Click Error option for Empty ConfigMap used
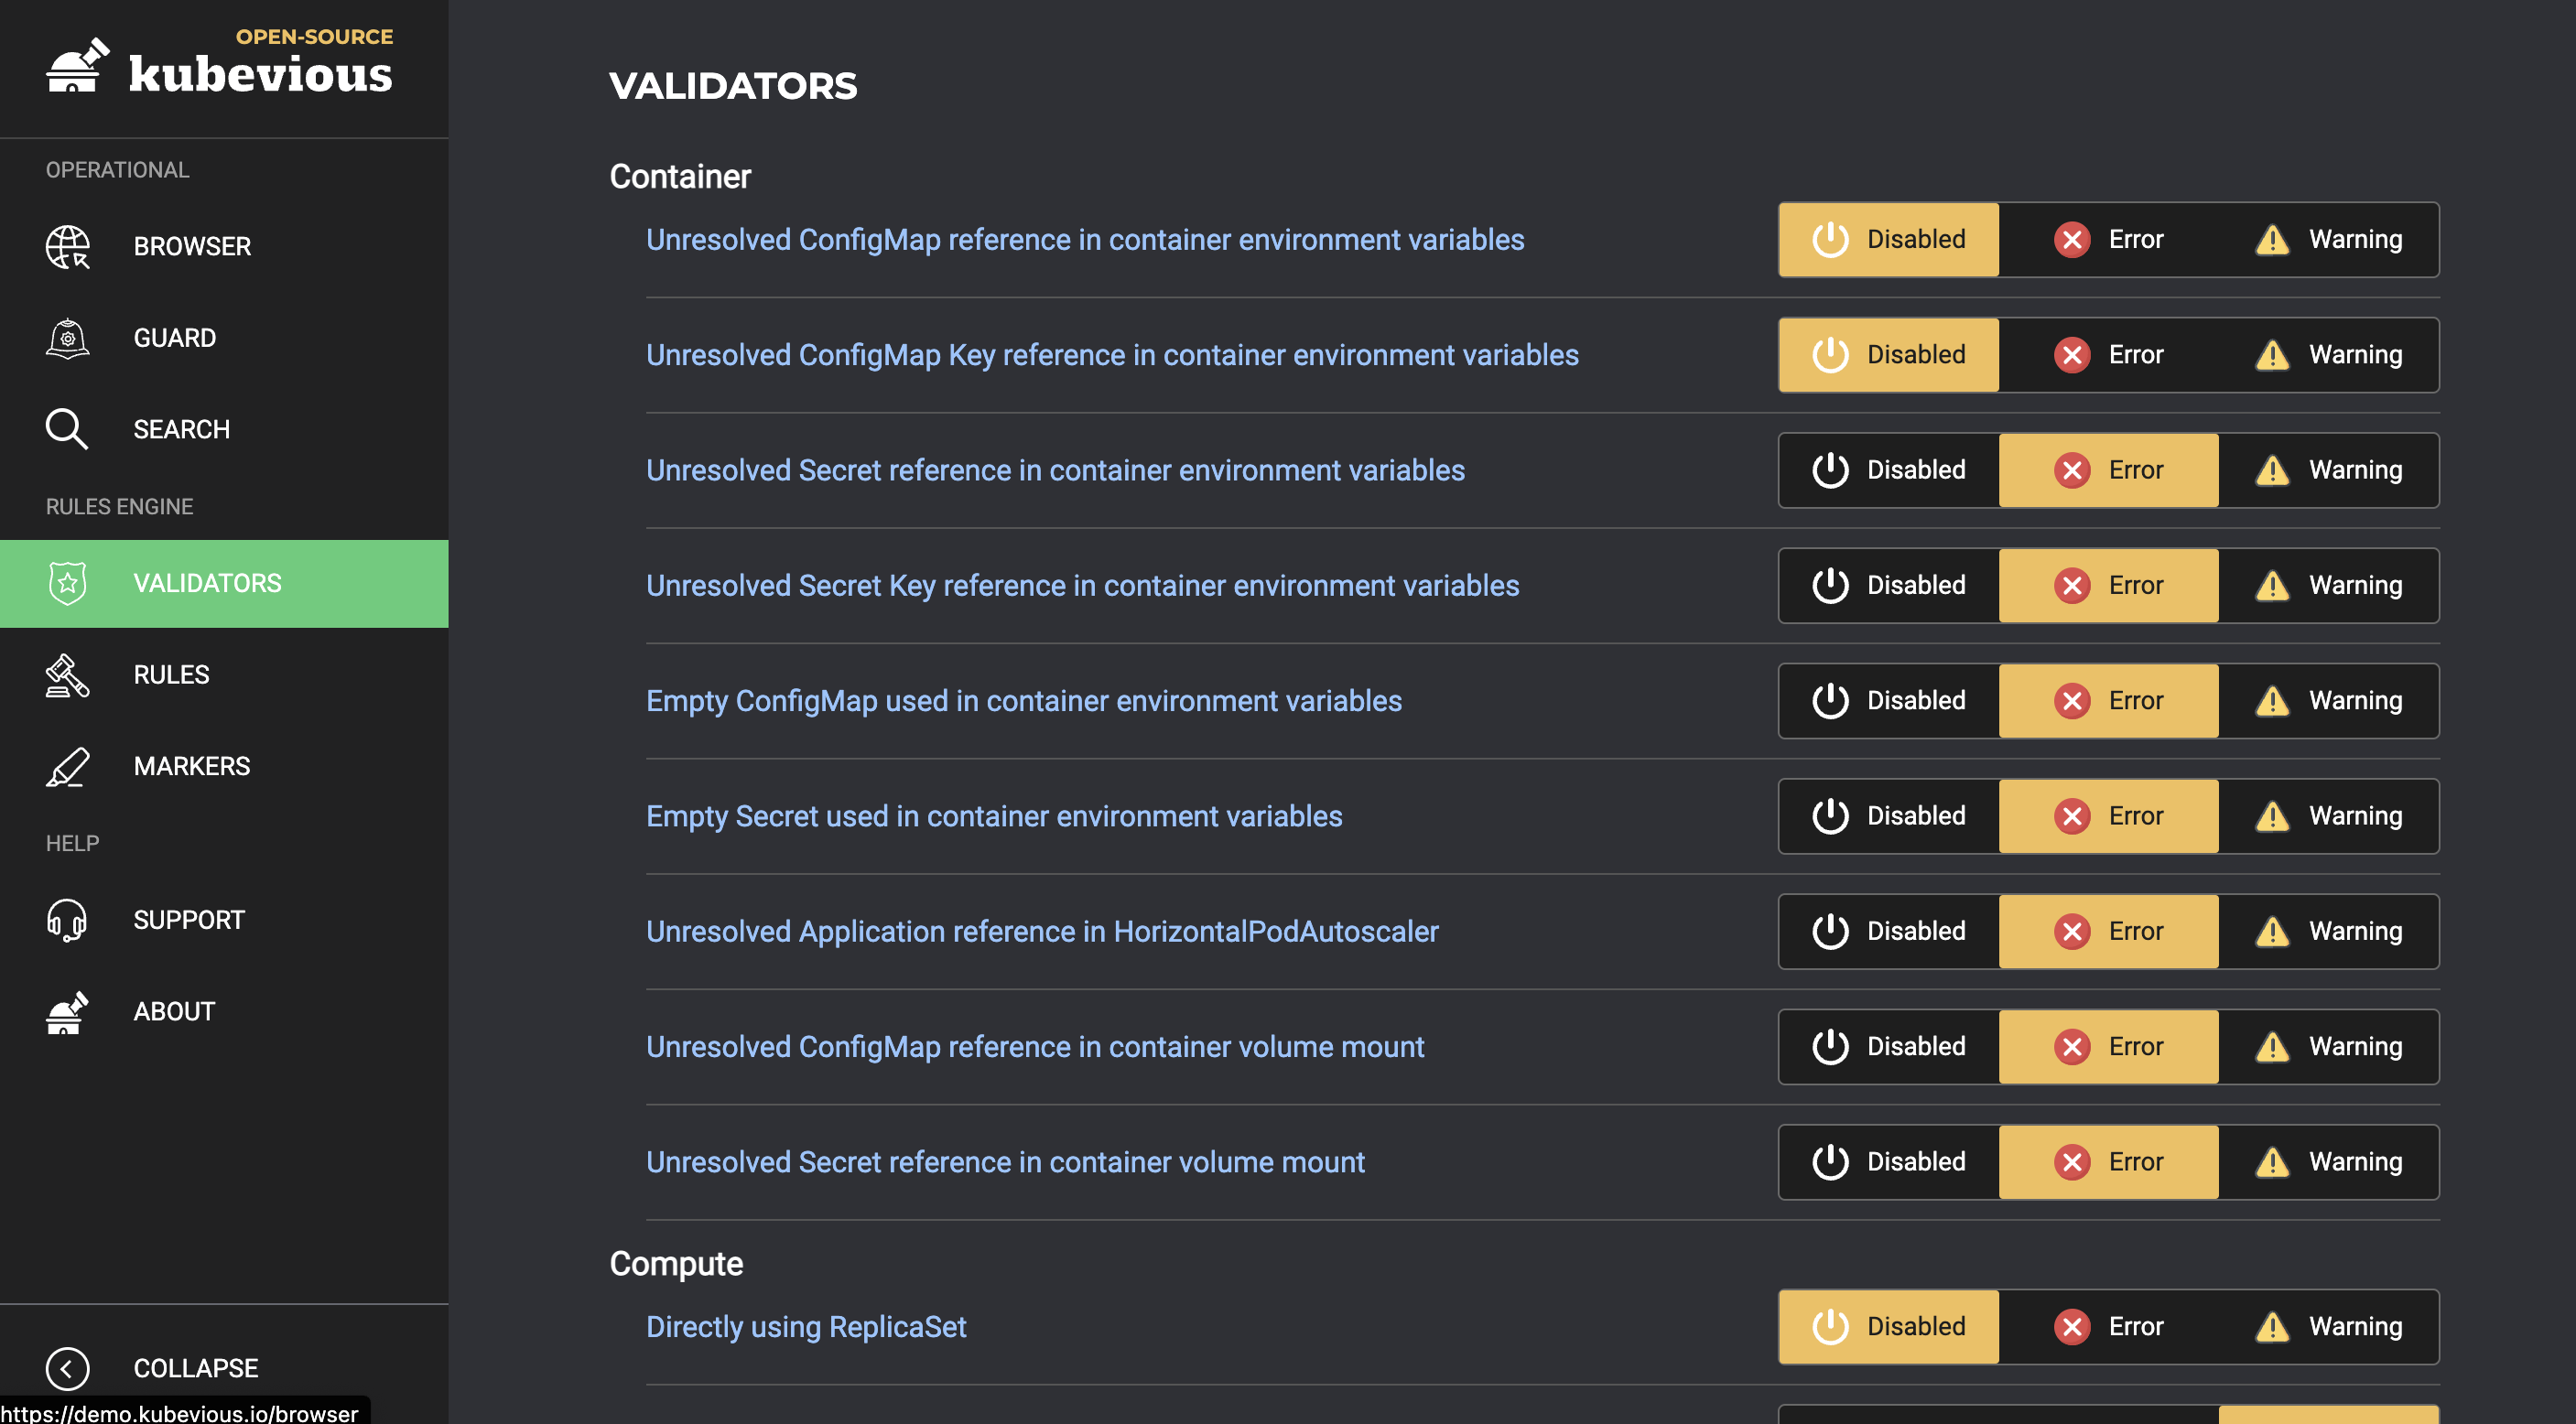The image size is (2576, 1424). 2108,701
